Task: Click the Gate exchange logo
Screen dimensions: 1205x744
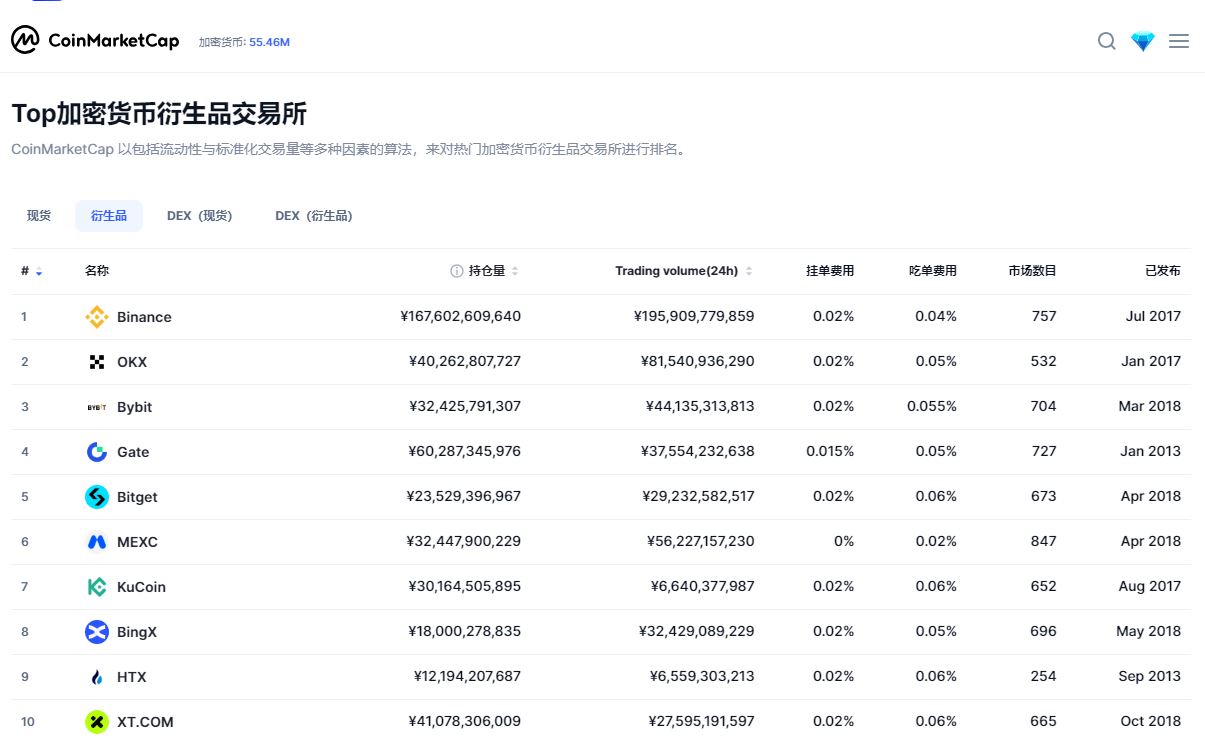Action: (97, 452)
